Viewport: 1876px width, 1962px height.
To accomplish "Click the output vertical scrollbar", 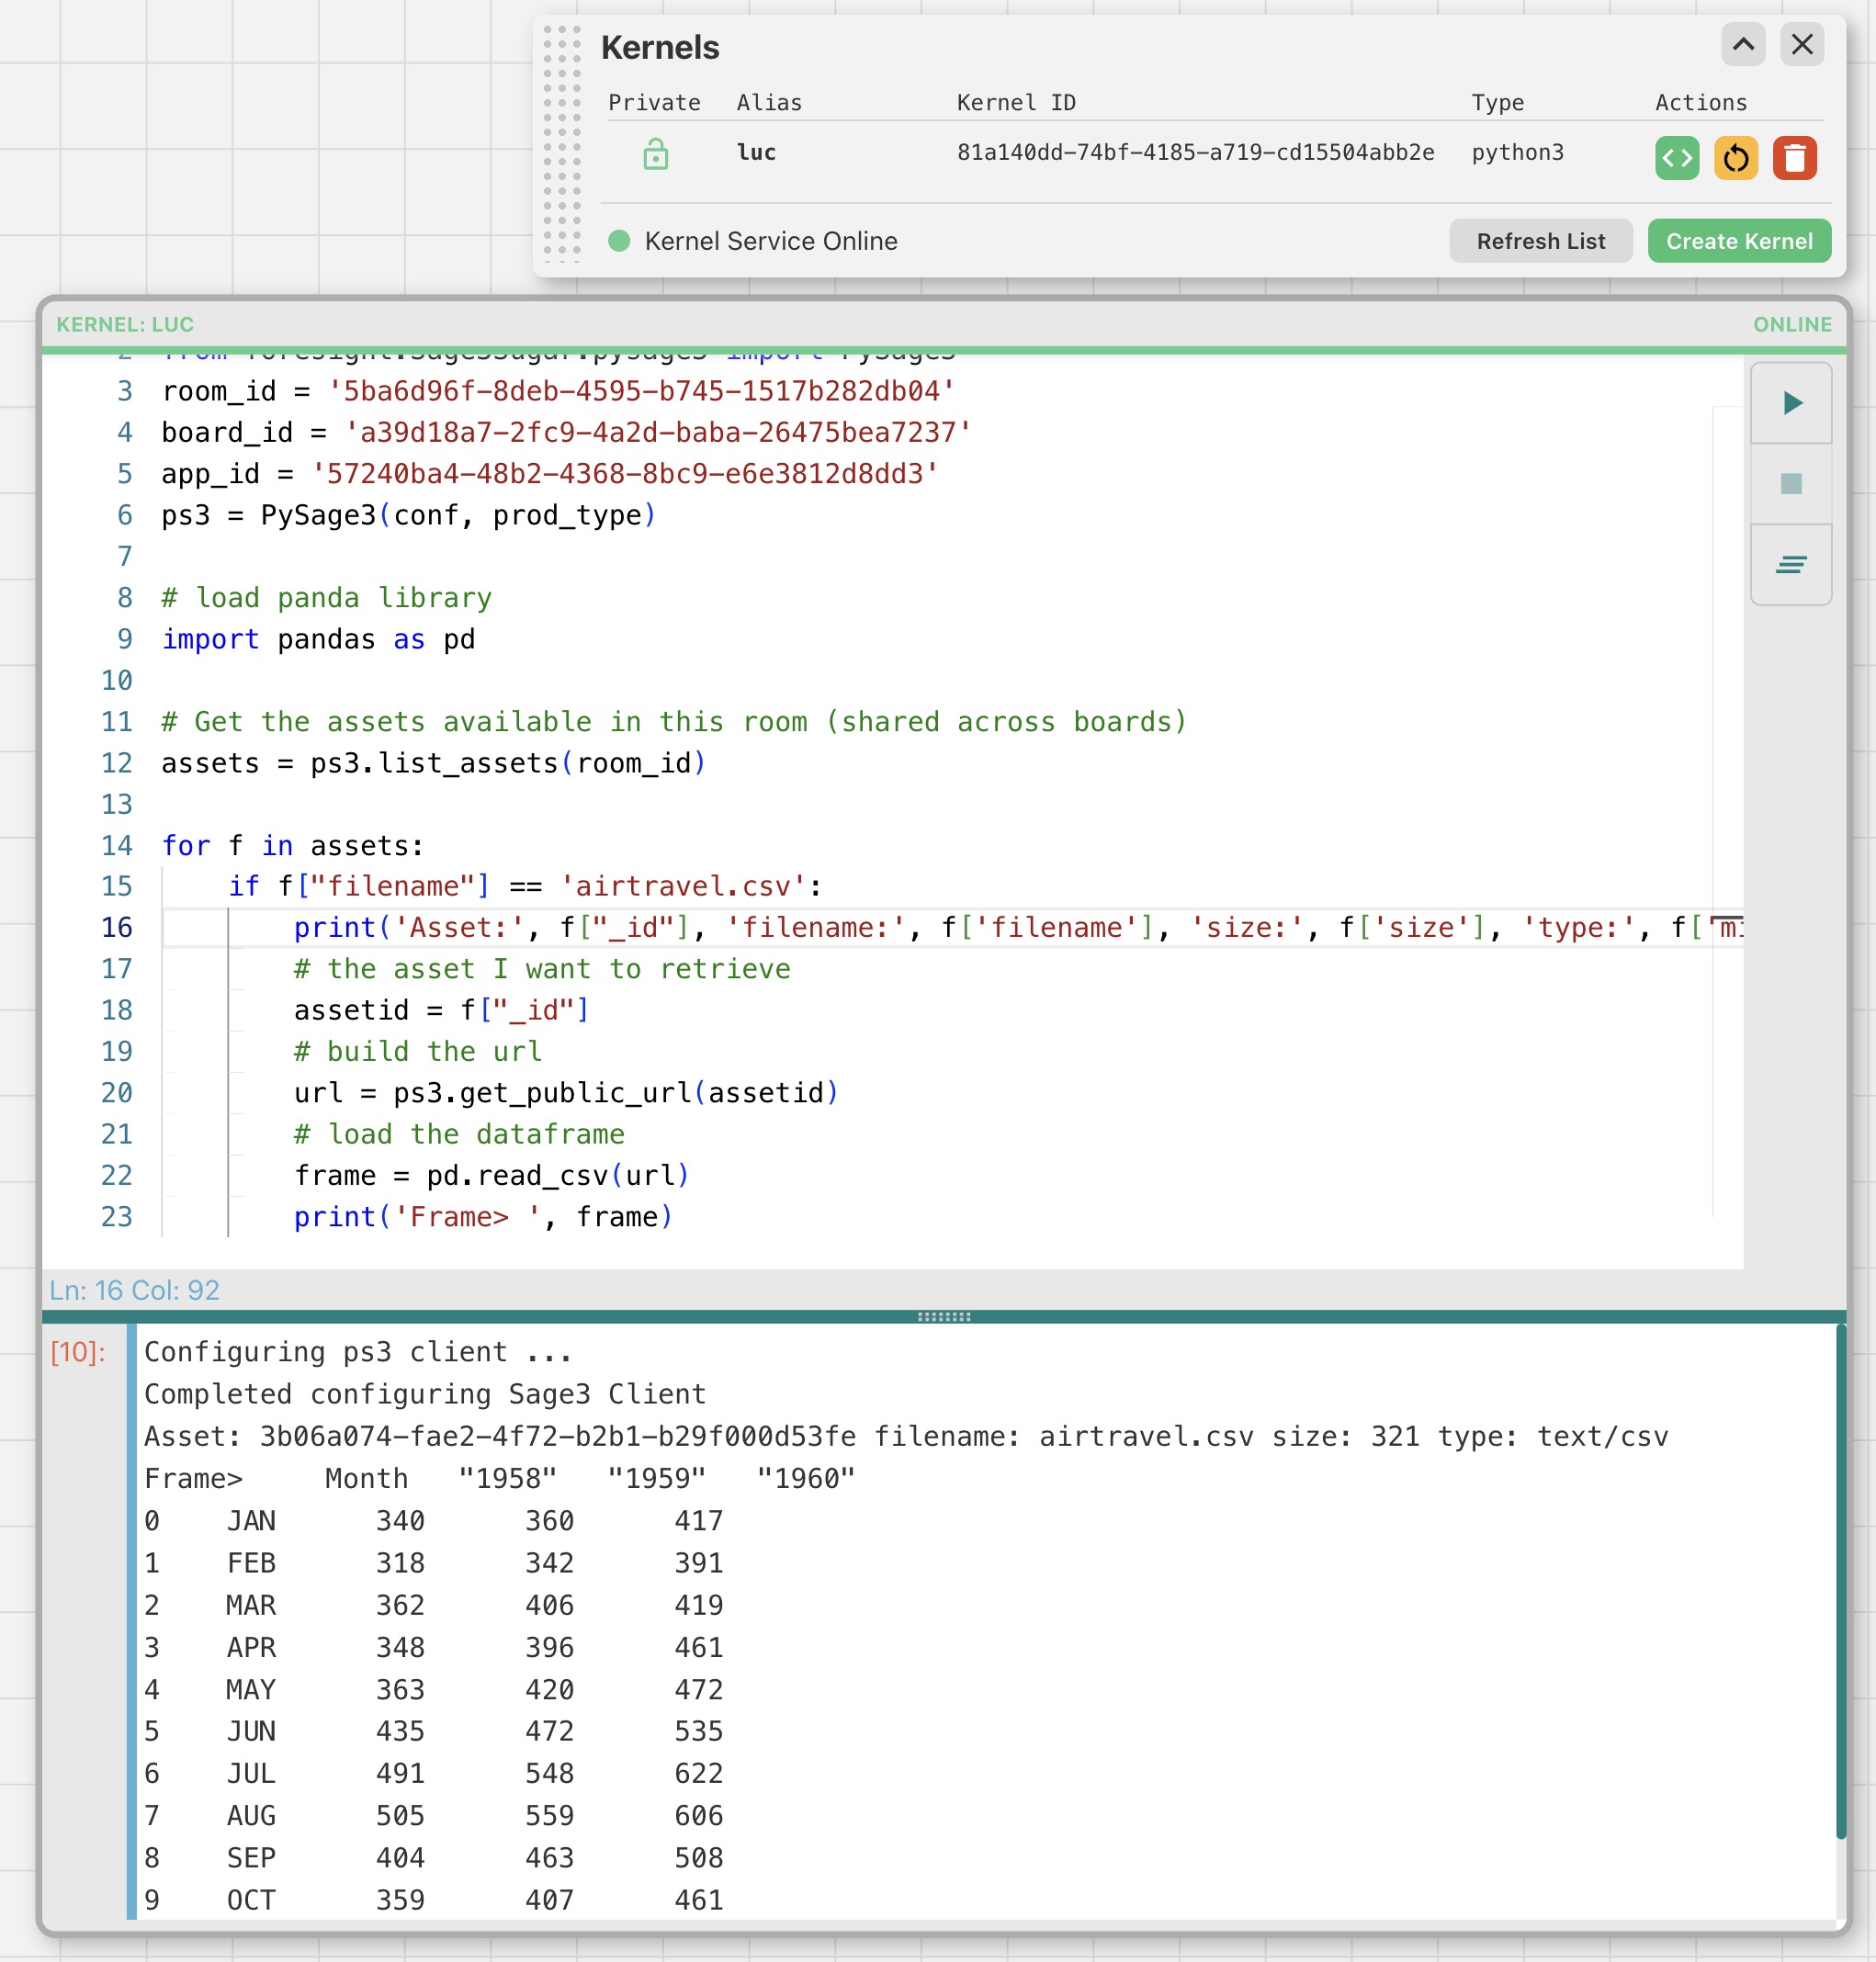I will click(x=1840, y=1581).
